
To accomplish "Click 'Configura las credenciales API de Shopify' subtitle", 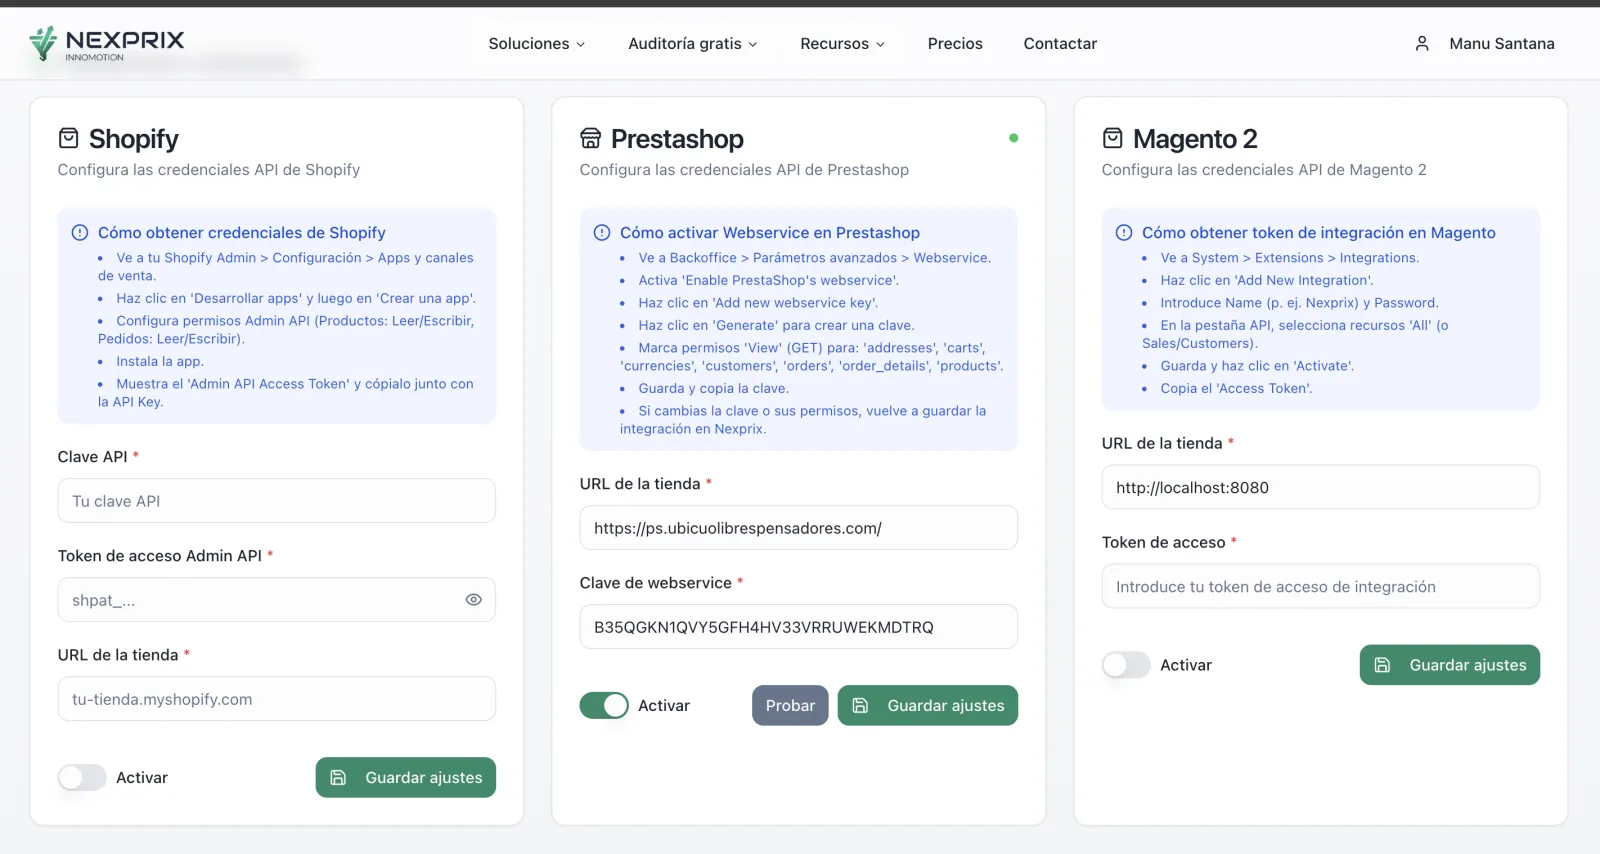I will 209,170.
